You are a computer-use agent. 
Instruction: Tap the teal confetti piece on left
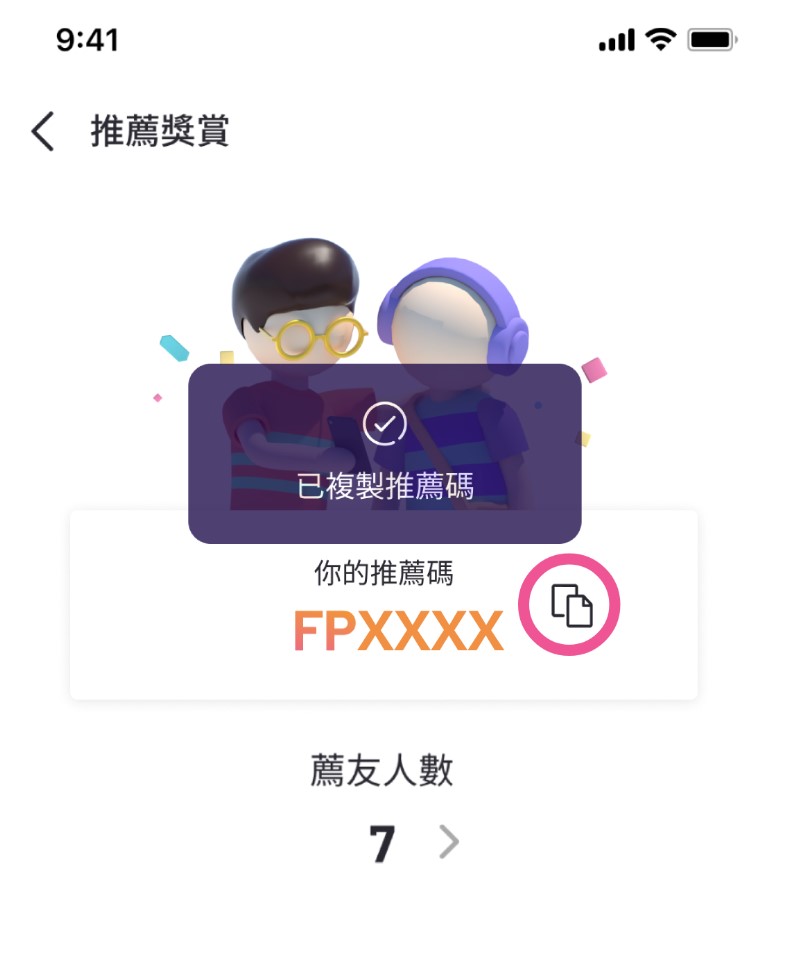174,348
